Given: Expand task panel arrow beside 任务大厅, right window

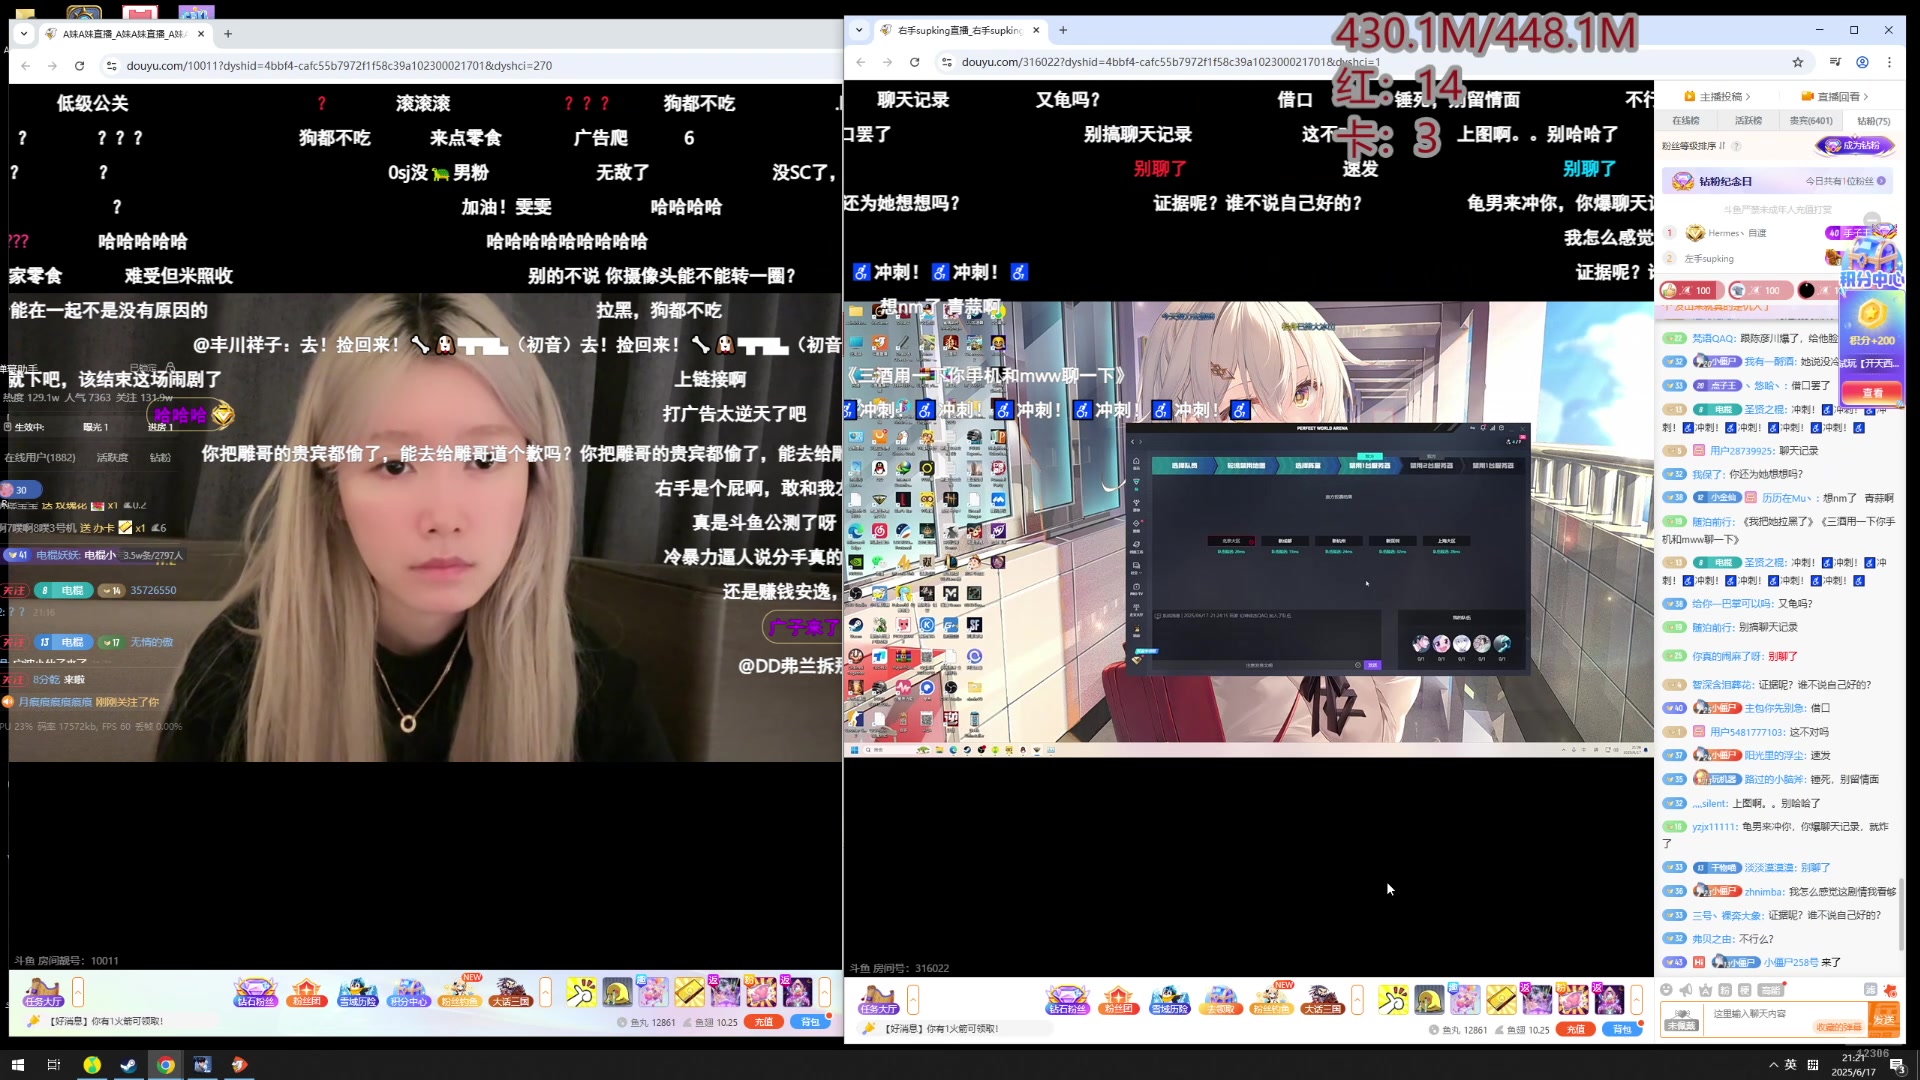Looking at the screenshot, I should [913, 998].
